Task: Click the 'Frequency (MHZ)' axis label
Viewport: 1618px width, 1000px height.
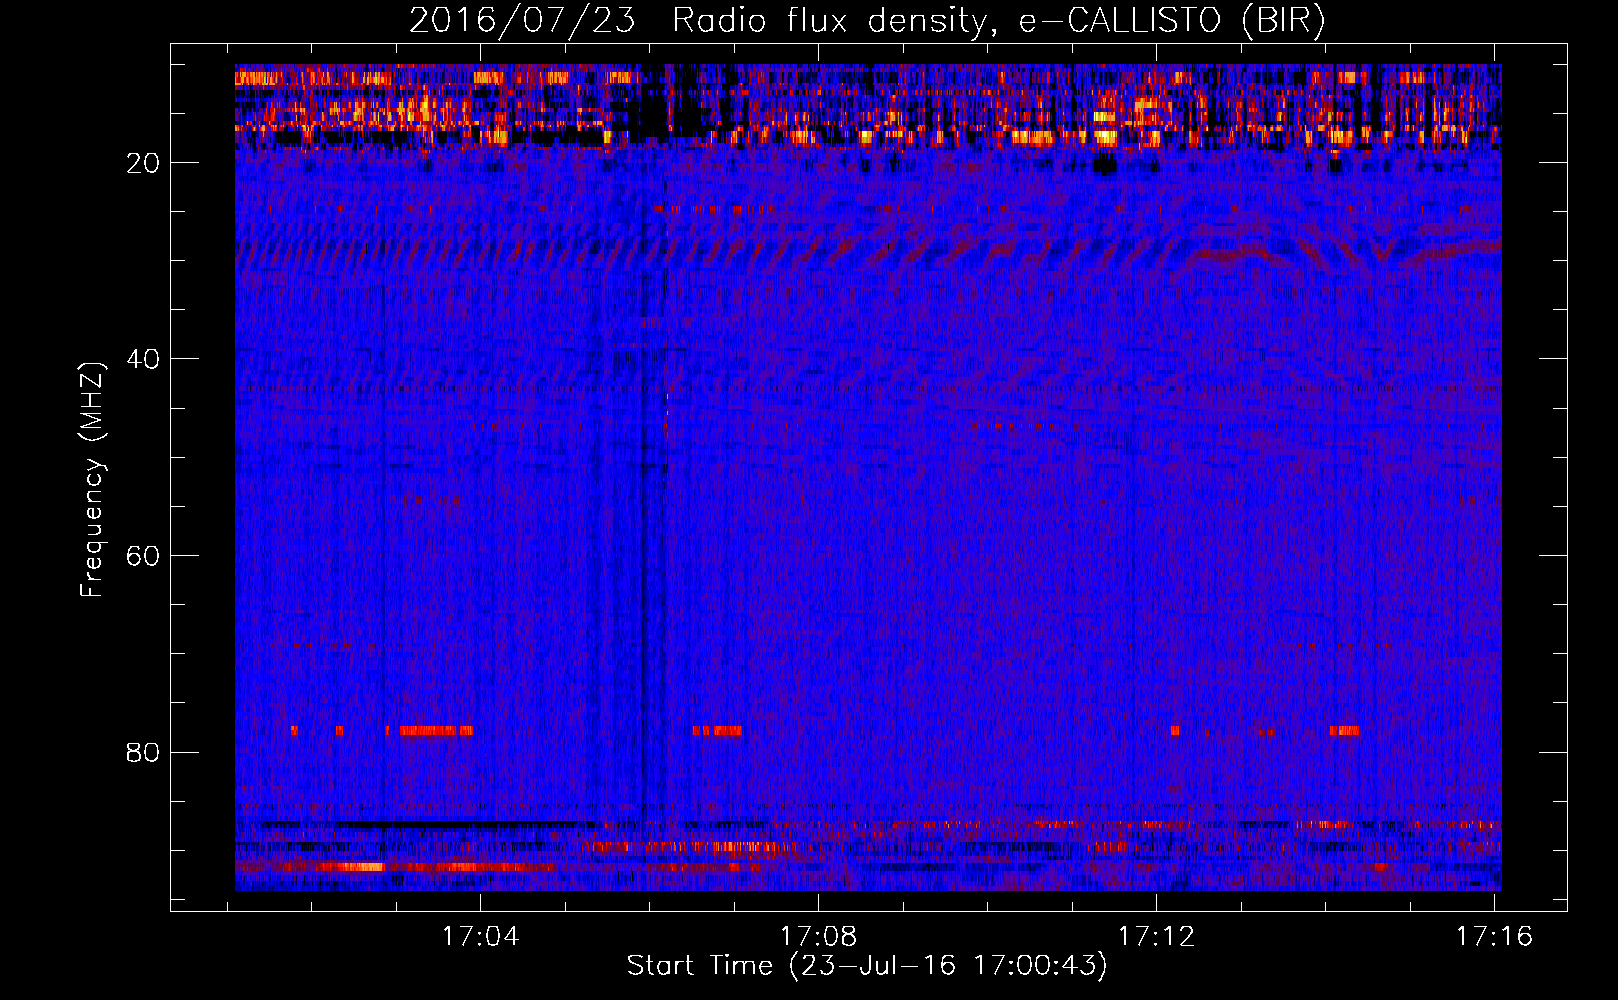Action: 92,480
